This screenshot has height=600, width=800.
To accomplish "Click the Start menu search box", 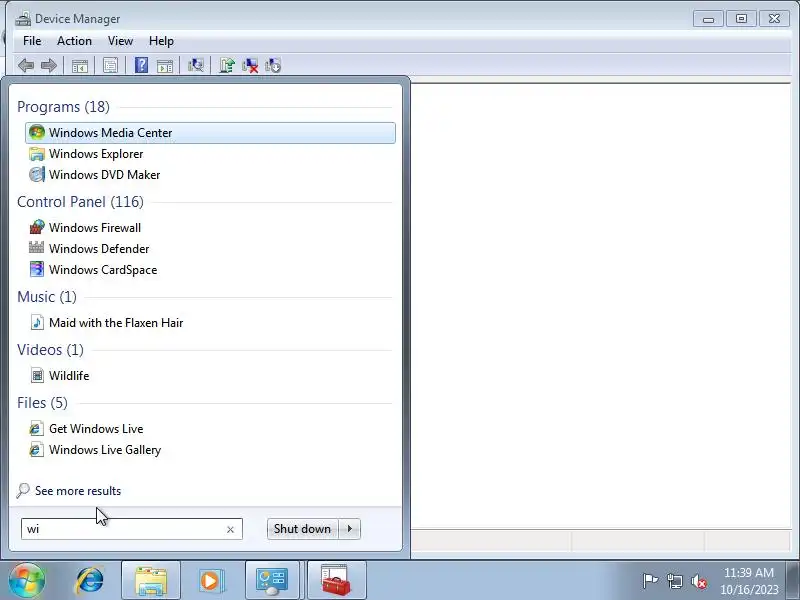I will [x=132, y=529].
